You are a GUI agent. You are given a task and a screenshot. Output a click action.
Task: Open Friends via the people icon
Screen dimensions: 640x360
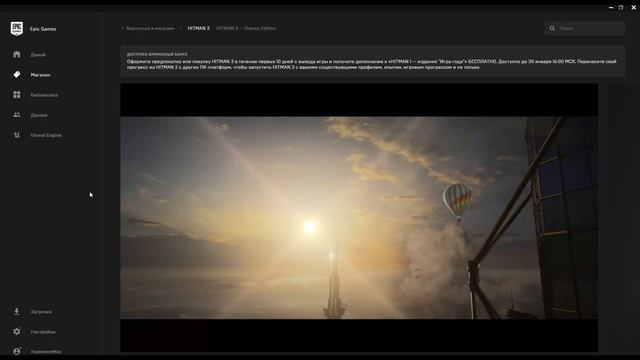tap(17, 115)
